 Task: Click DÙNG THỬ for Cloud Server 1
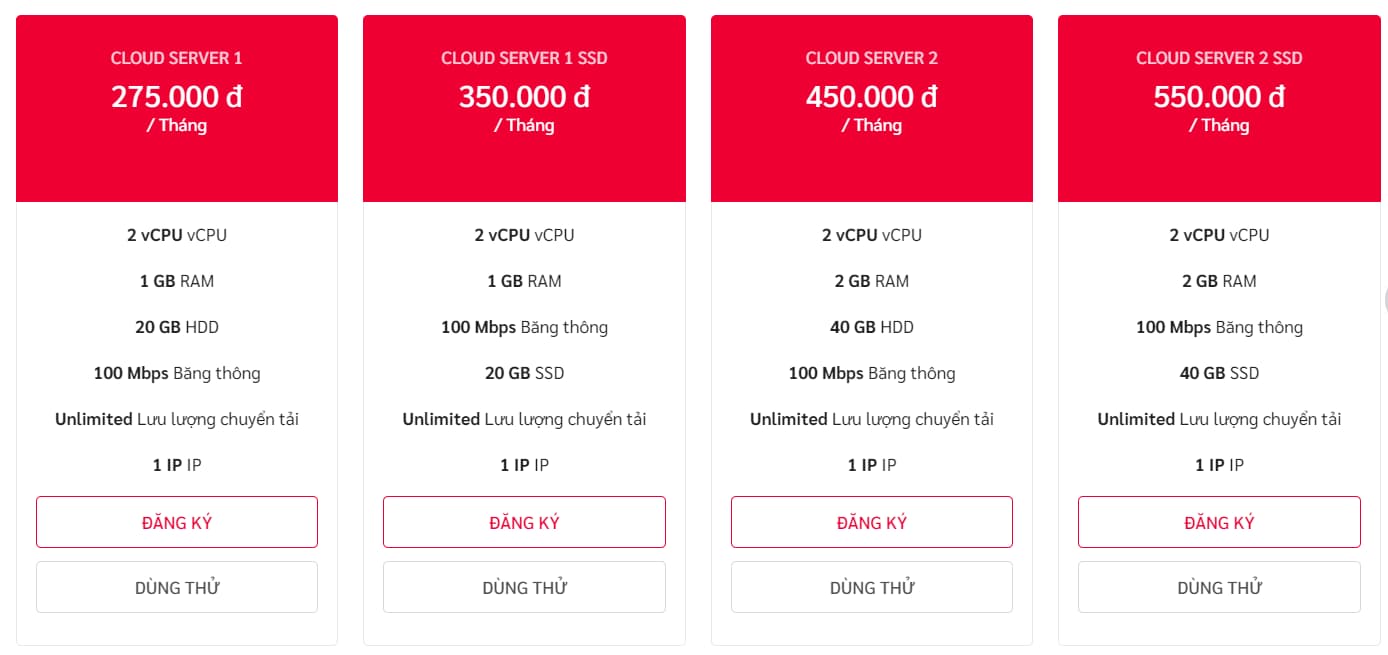click(x=177, y=587)
